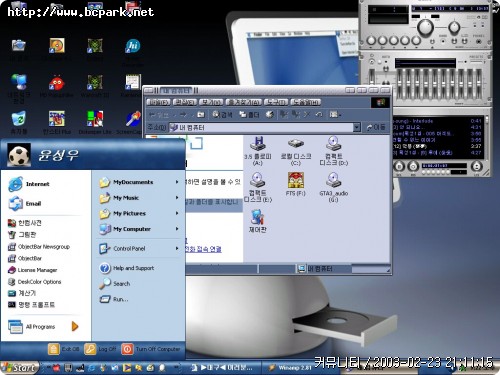This screenshot has width=500, height=375.
Task: Open Help and Support
Action: 127,268
